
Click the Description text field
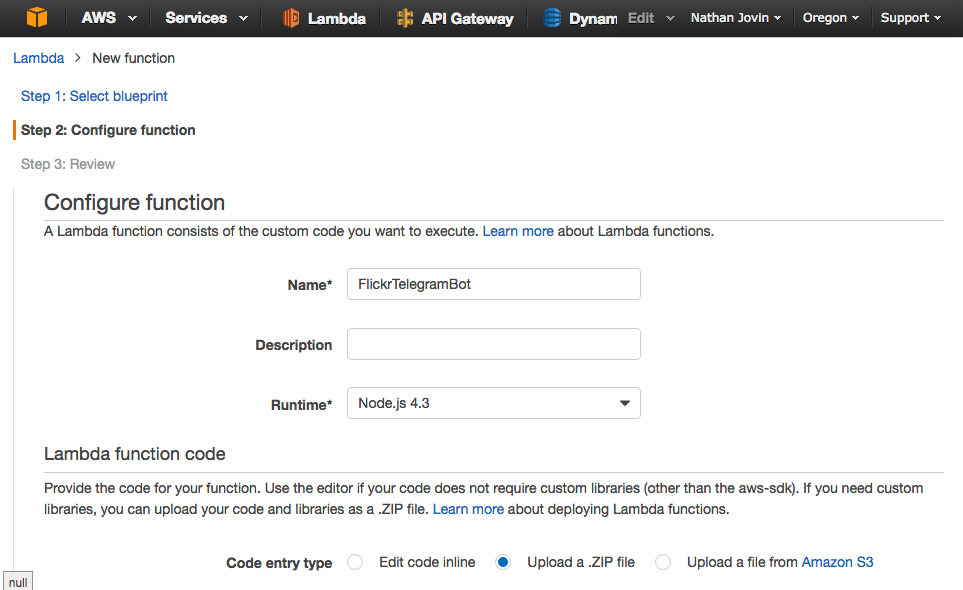click(x=493, y=344)
